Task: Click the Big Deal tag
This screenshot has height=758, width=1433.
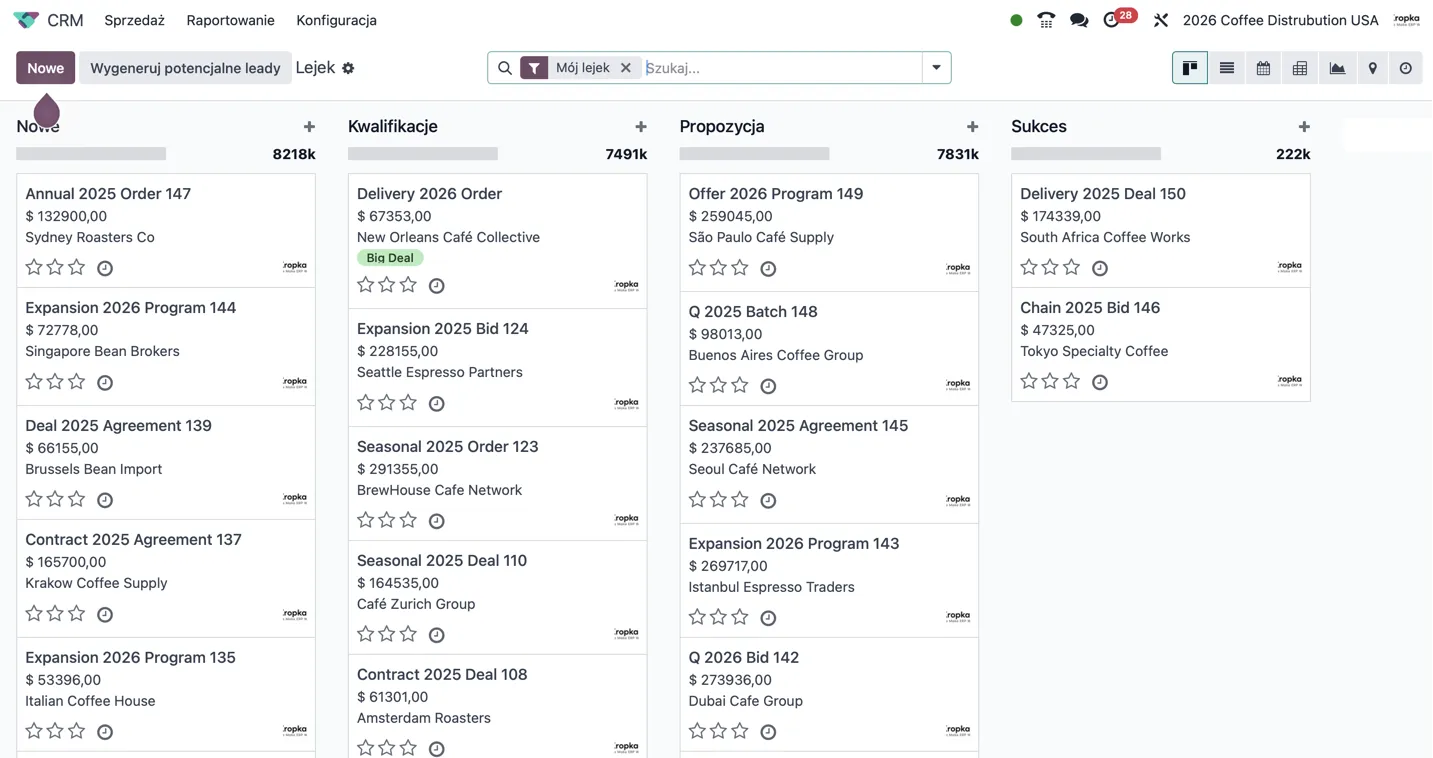Action: (390, 258)
